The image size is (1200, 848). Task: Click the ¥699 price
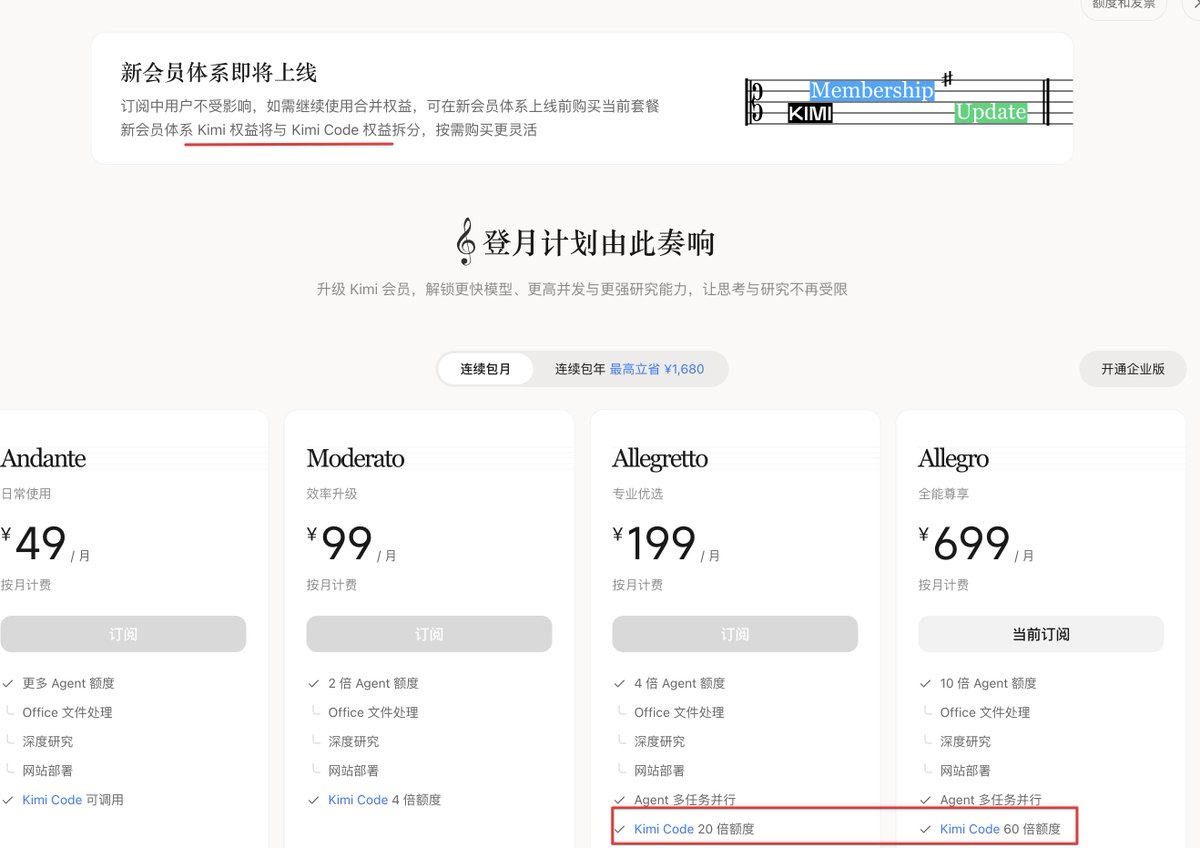coord(965,544)
